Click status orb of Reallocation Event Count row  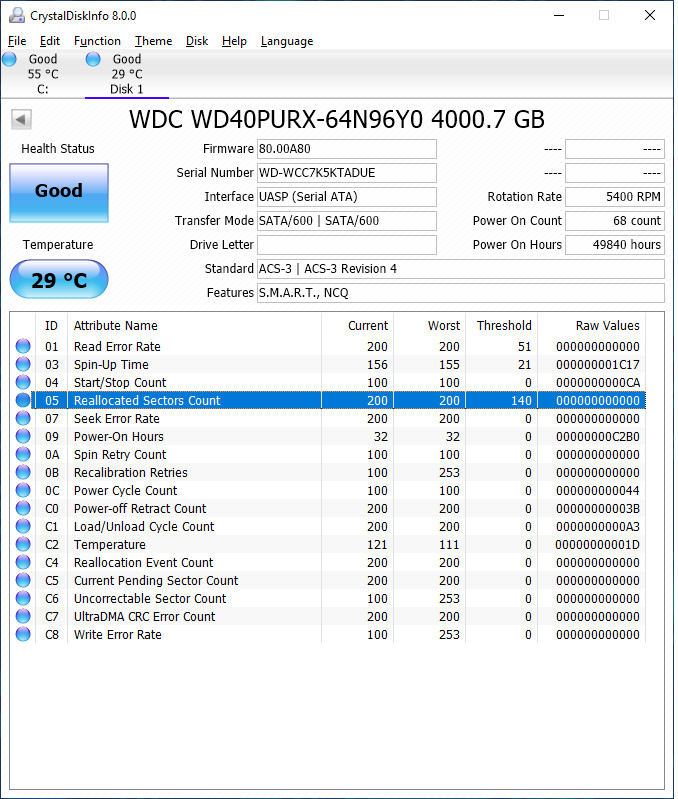(x=23, y=562)
